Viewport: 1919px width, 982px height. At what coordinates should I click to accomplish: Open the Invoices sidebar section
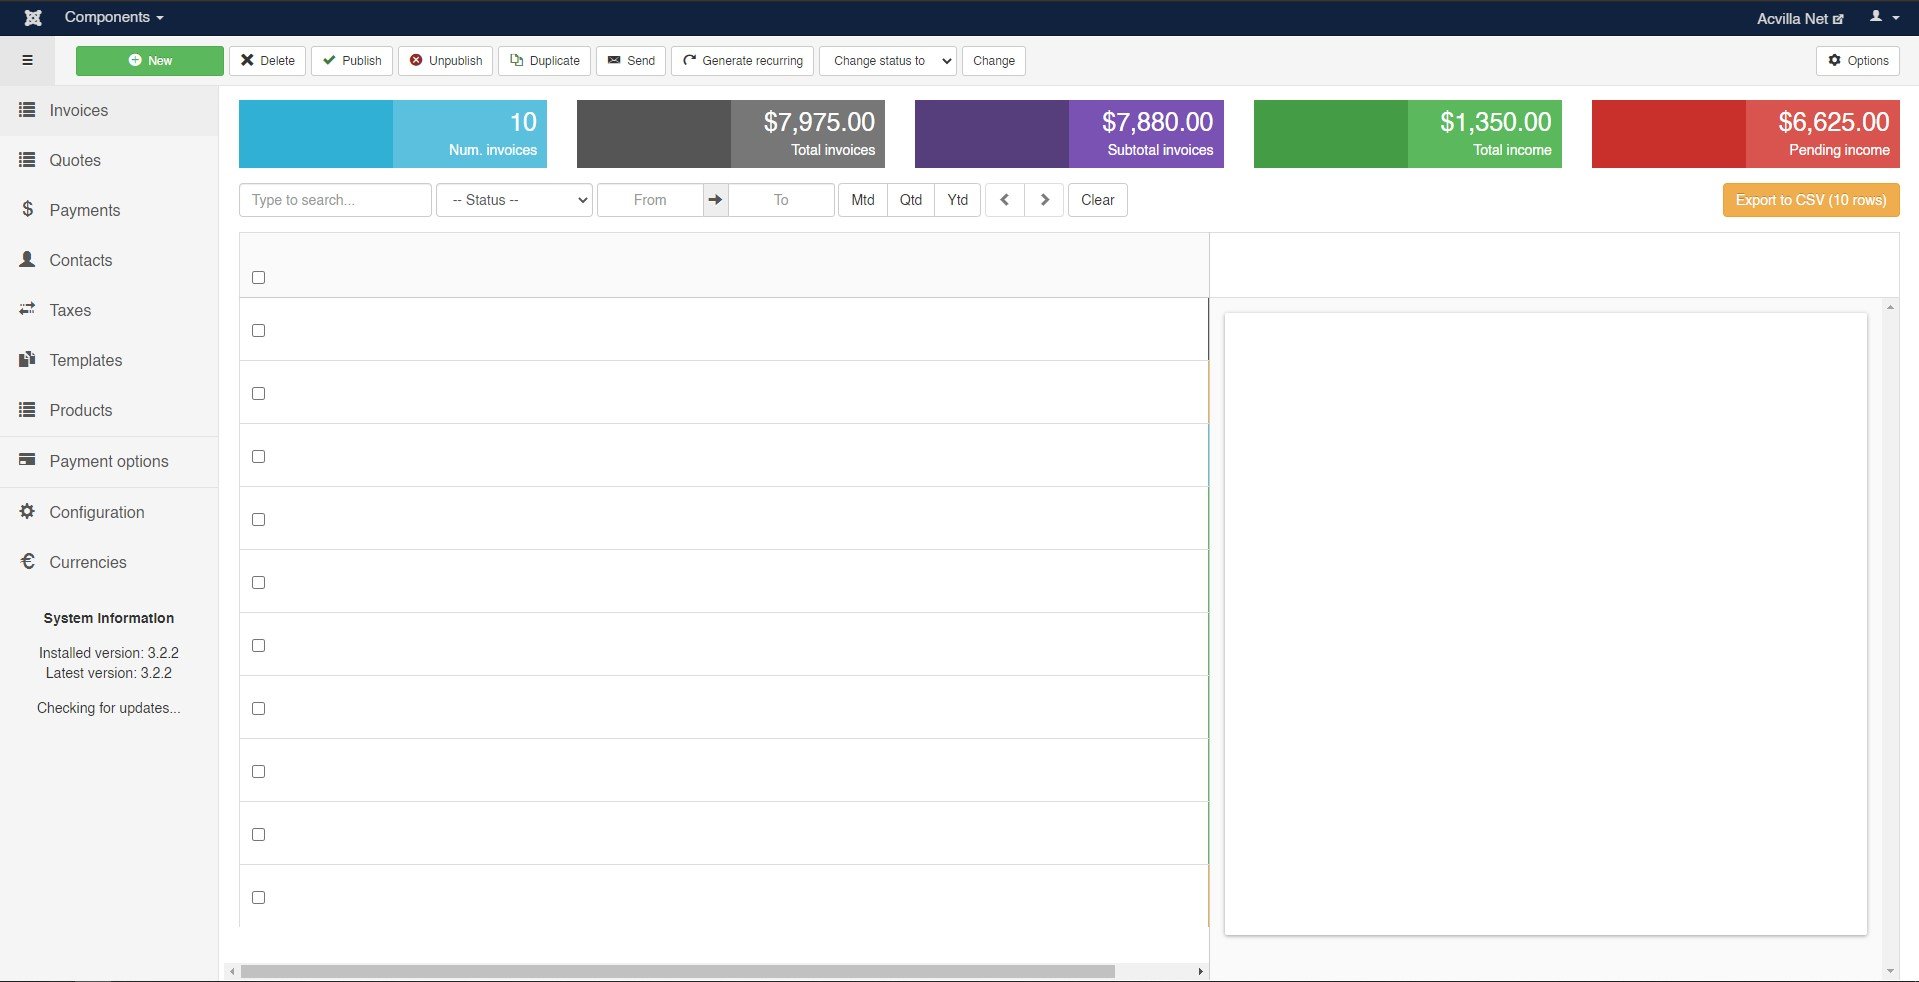(78, 110)
